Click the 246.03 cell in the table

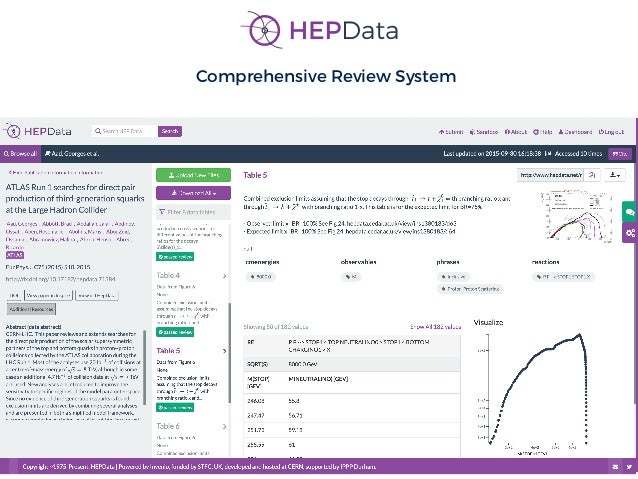click(x=256, y=401)
